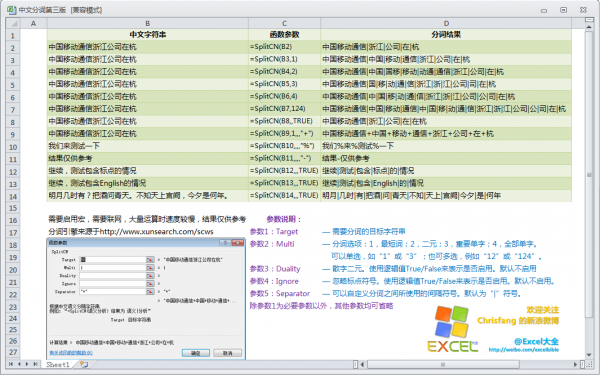
Task: Click the horizontal scrollbar left arrow
Action: 362,364
